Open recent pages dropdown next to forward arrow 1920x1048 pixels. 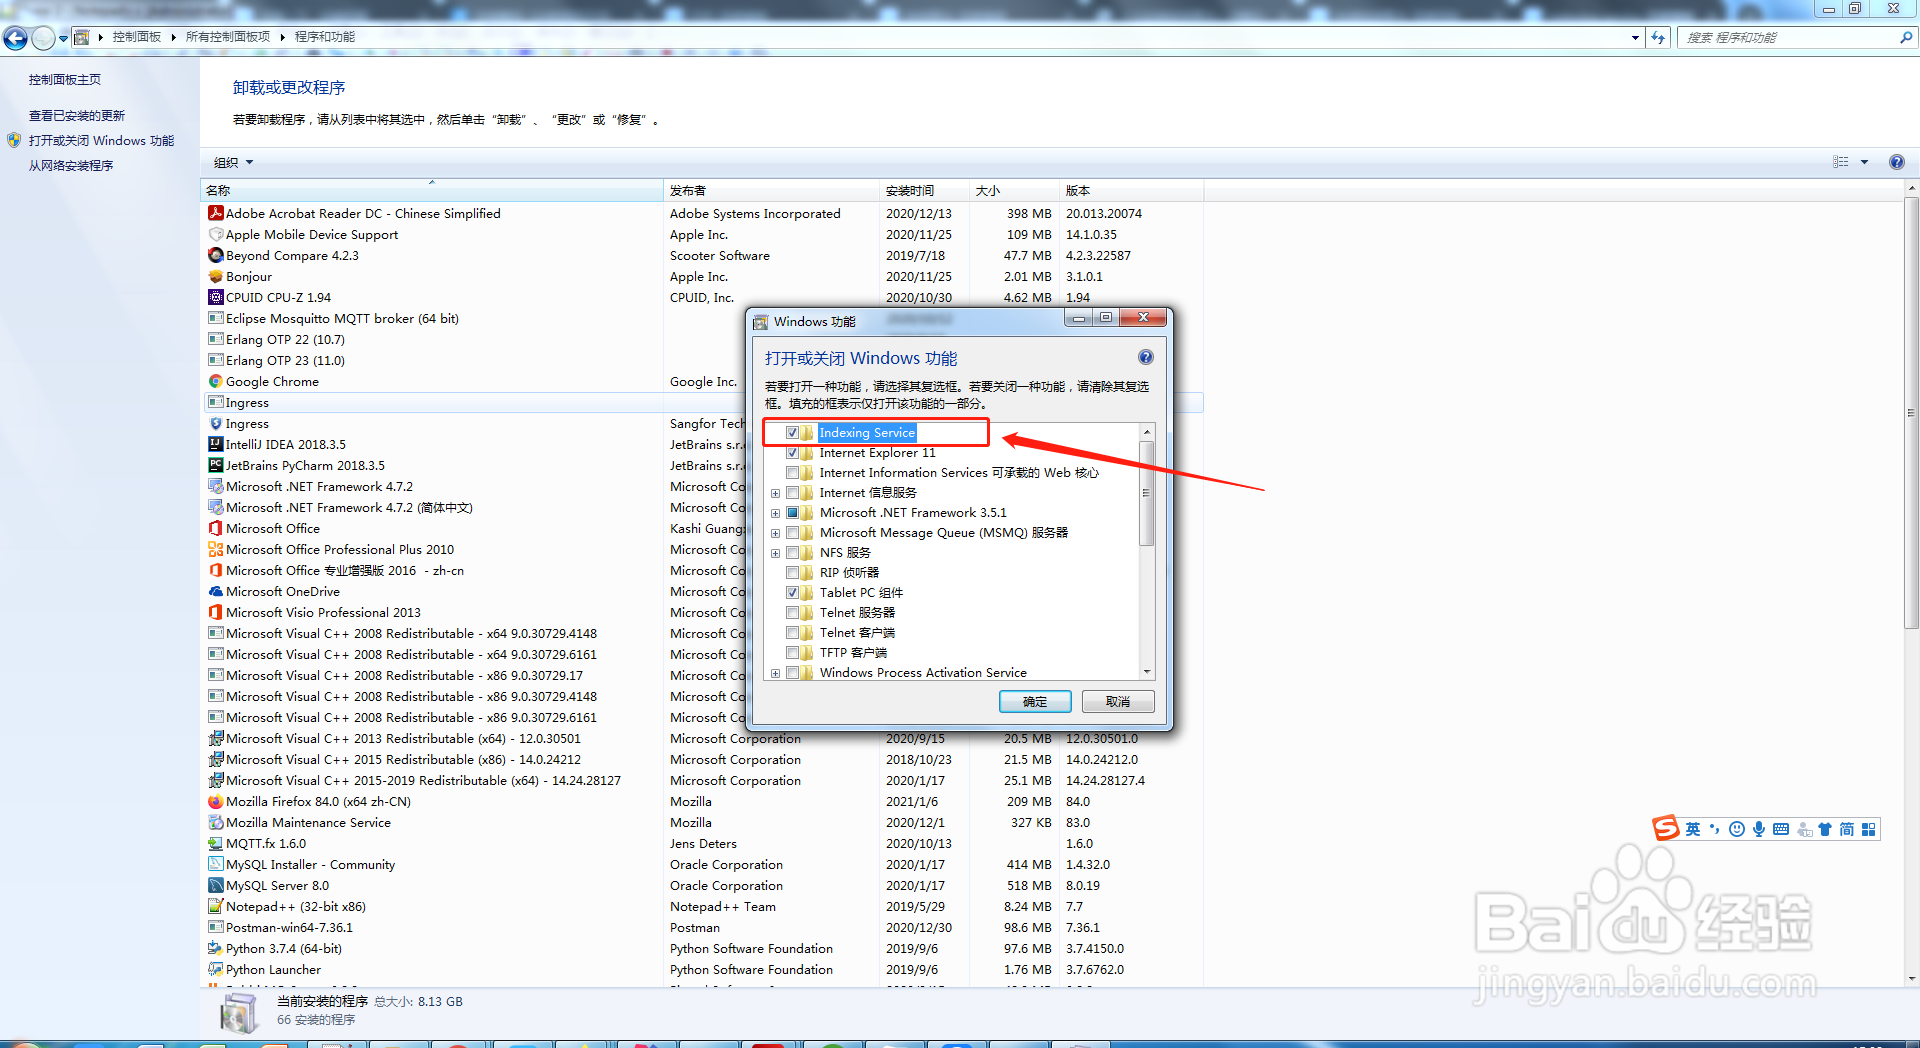click(x=64, y=38)
